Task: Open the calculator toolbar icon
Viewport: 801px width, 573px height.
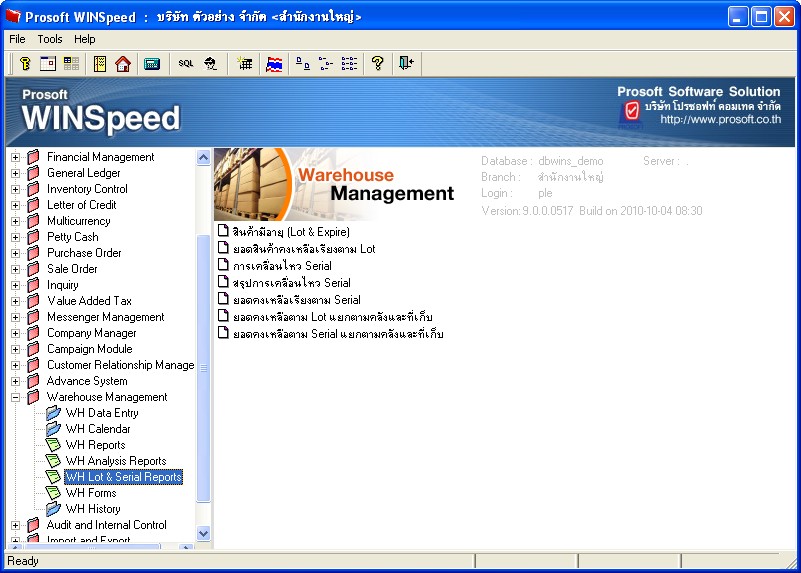Action: tap(152, 64)
